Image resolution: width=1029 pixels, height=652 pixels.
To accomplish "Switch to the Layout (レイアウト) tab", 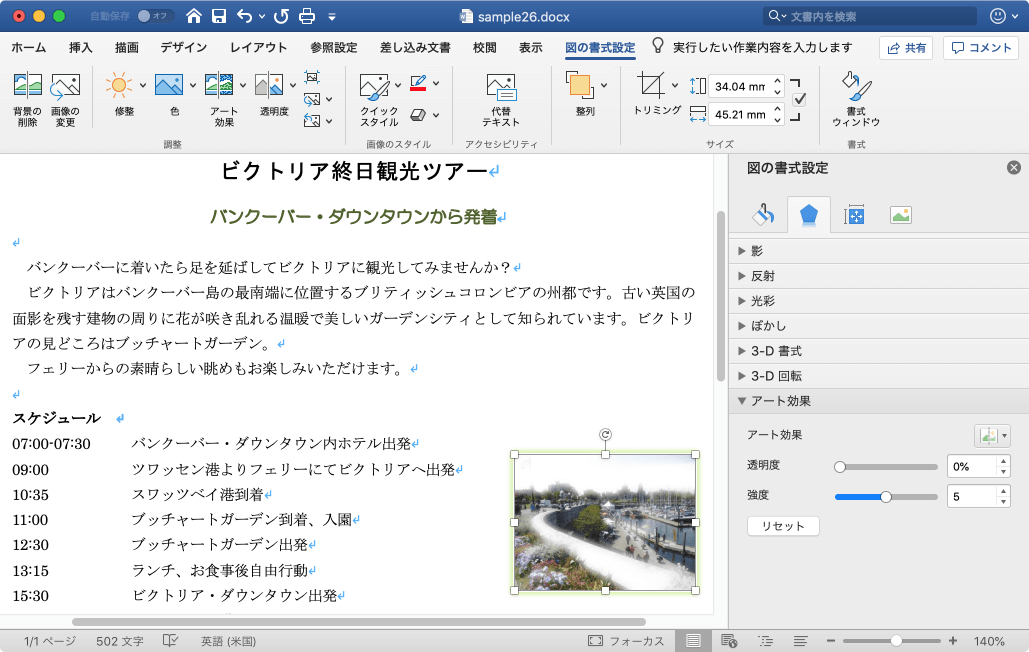I will pos(258,47).
